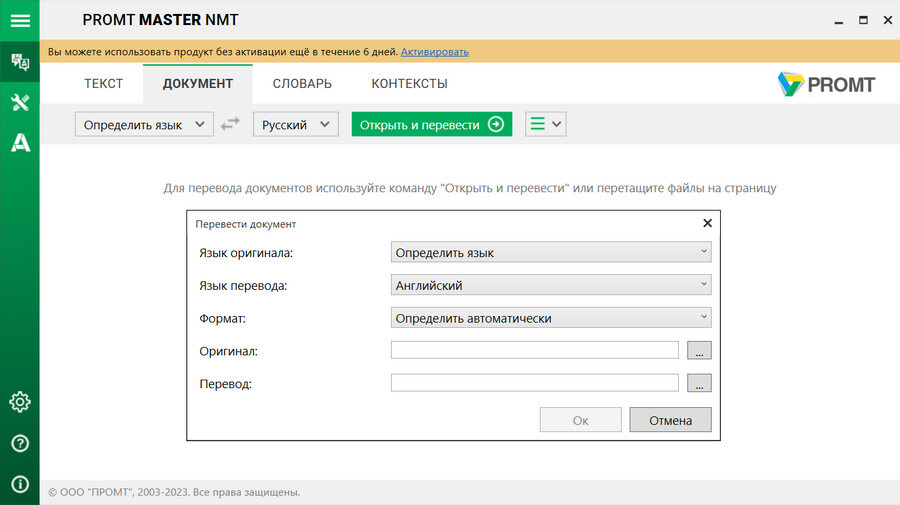
Task: Open the hamburger main menu
Action: (x=20, y=21)
